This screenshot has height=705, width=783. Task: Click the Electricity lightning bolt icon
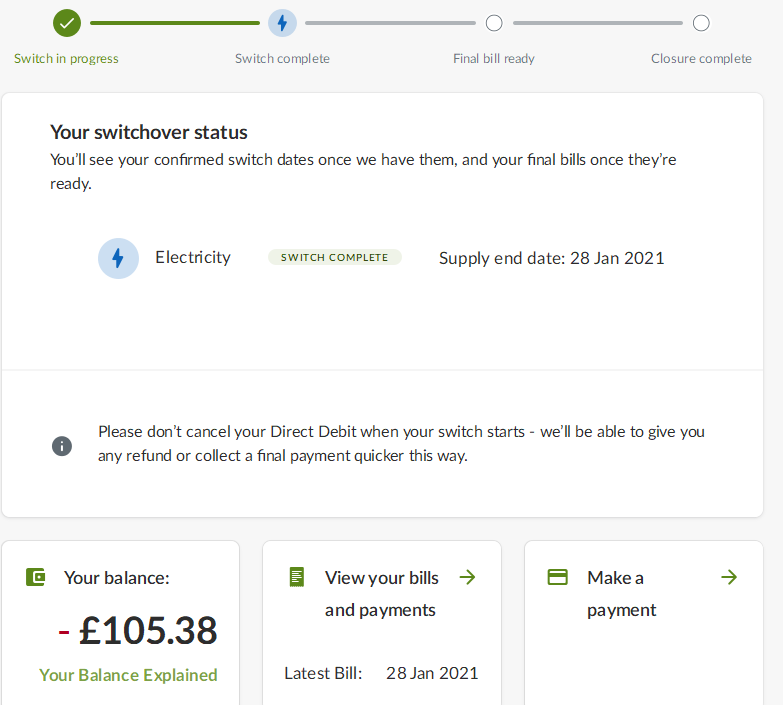pos(118,258)
